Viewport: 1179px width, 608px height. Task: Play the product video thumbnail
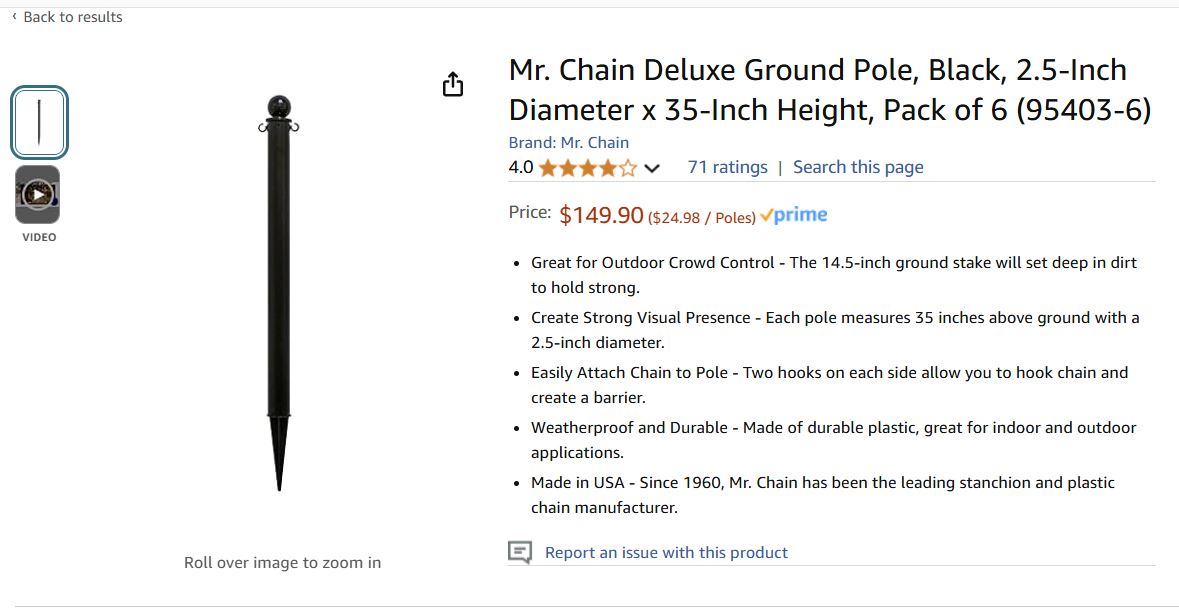point(38,194)
